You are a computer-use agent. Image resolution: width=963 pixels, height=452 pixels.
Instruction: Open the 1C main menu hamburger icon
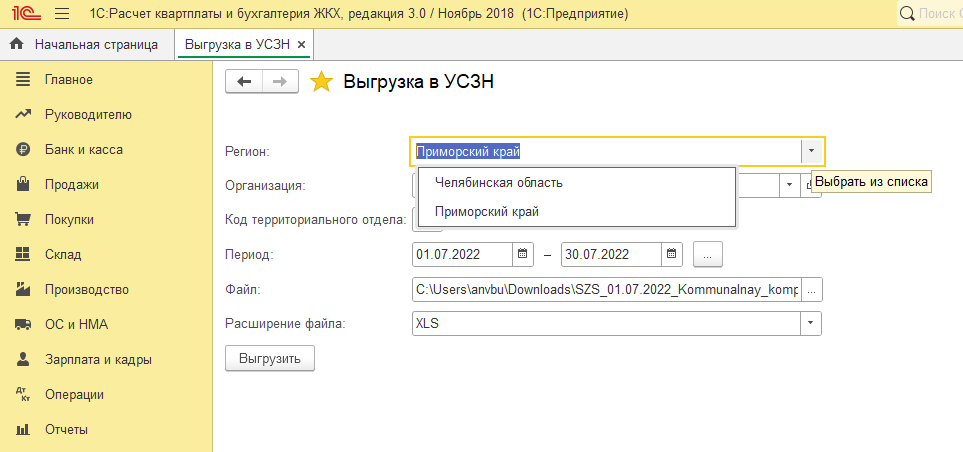(61, 13)
